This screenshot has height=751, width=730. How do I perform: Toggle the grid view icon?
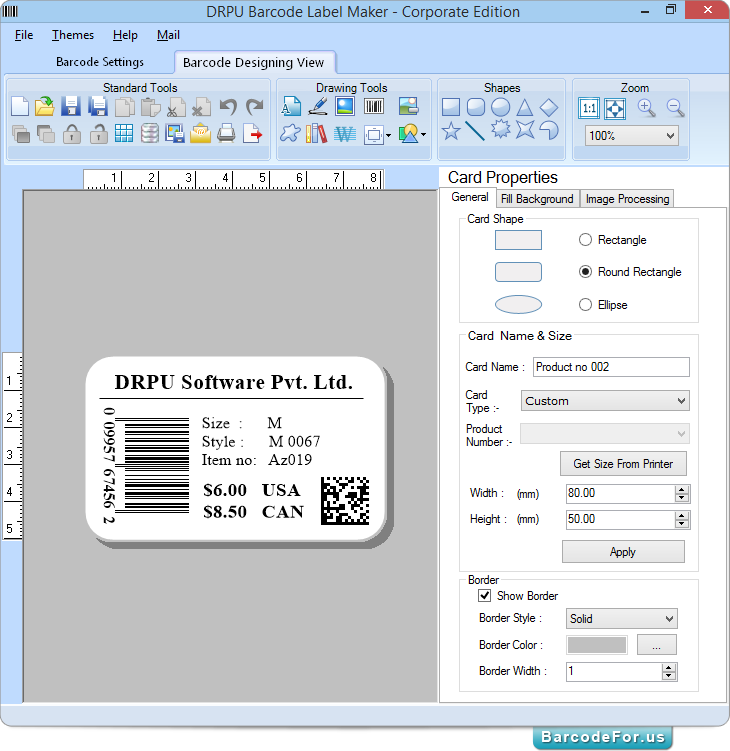click(x=124, y=134)
